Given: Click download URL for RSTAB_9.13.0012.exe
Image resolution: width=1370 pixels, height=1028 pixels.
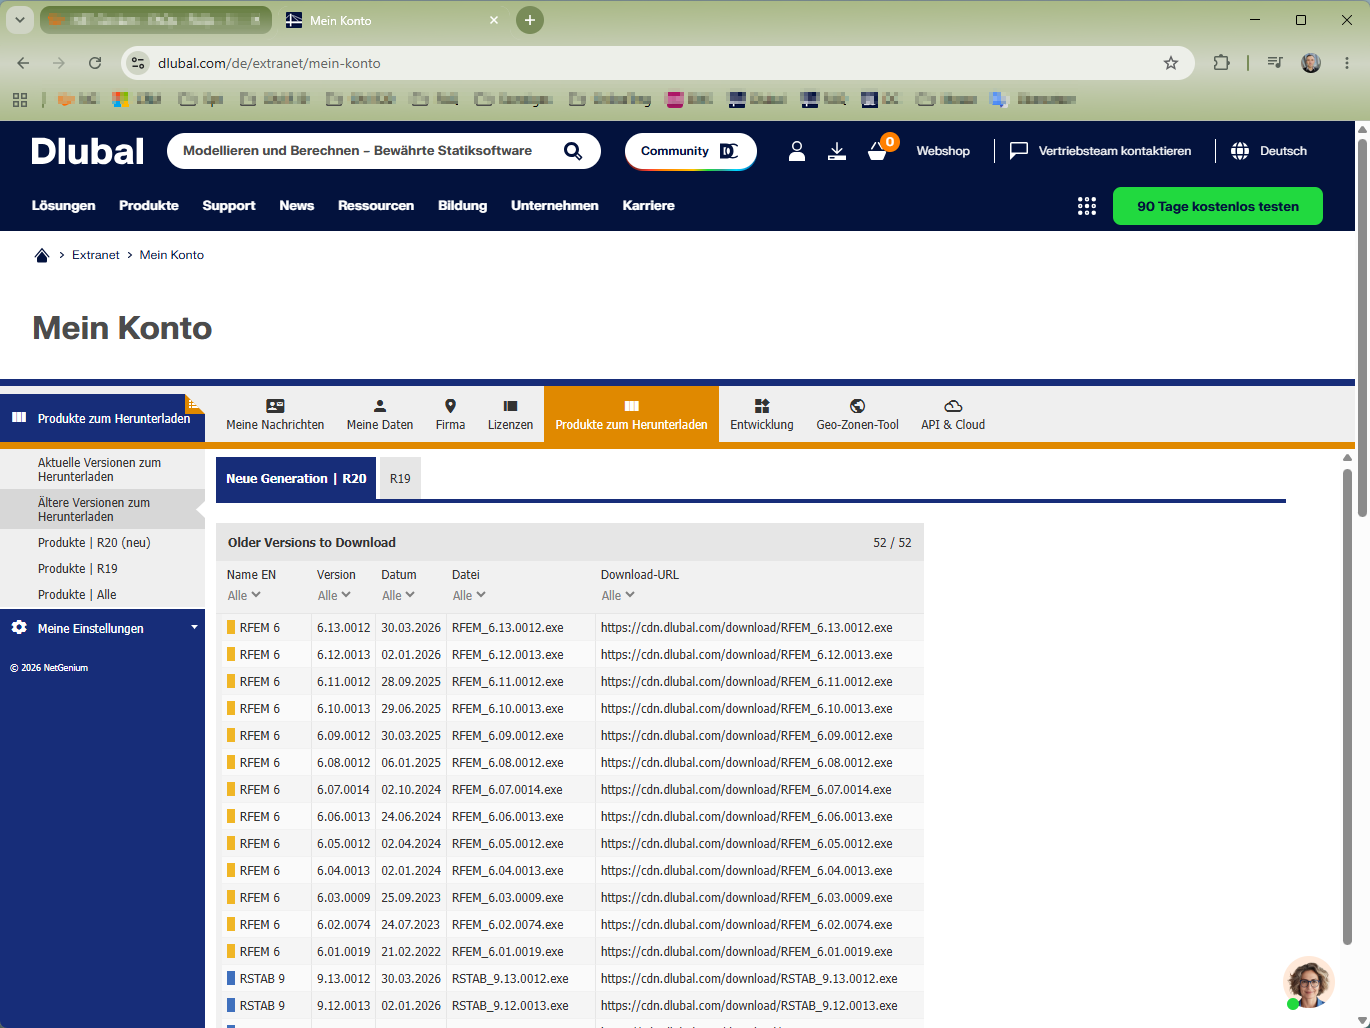Looking at the screenshot, I should (x=749, y=979).
